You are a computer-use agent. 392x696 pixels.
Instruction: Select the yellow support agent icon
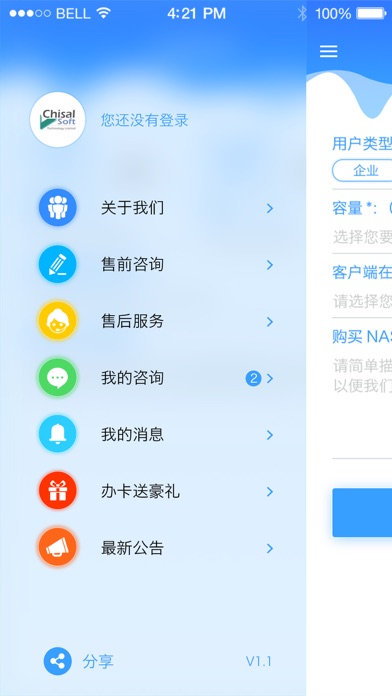pos(58,320)
